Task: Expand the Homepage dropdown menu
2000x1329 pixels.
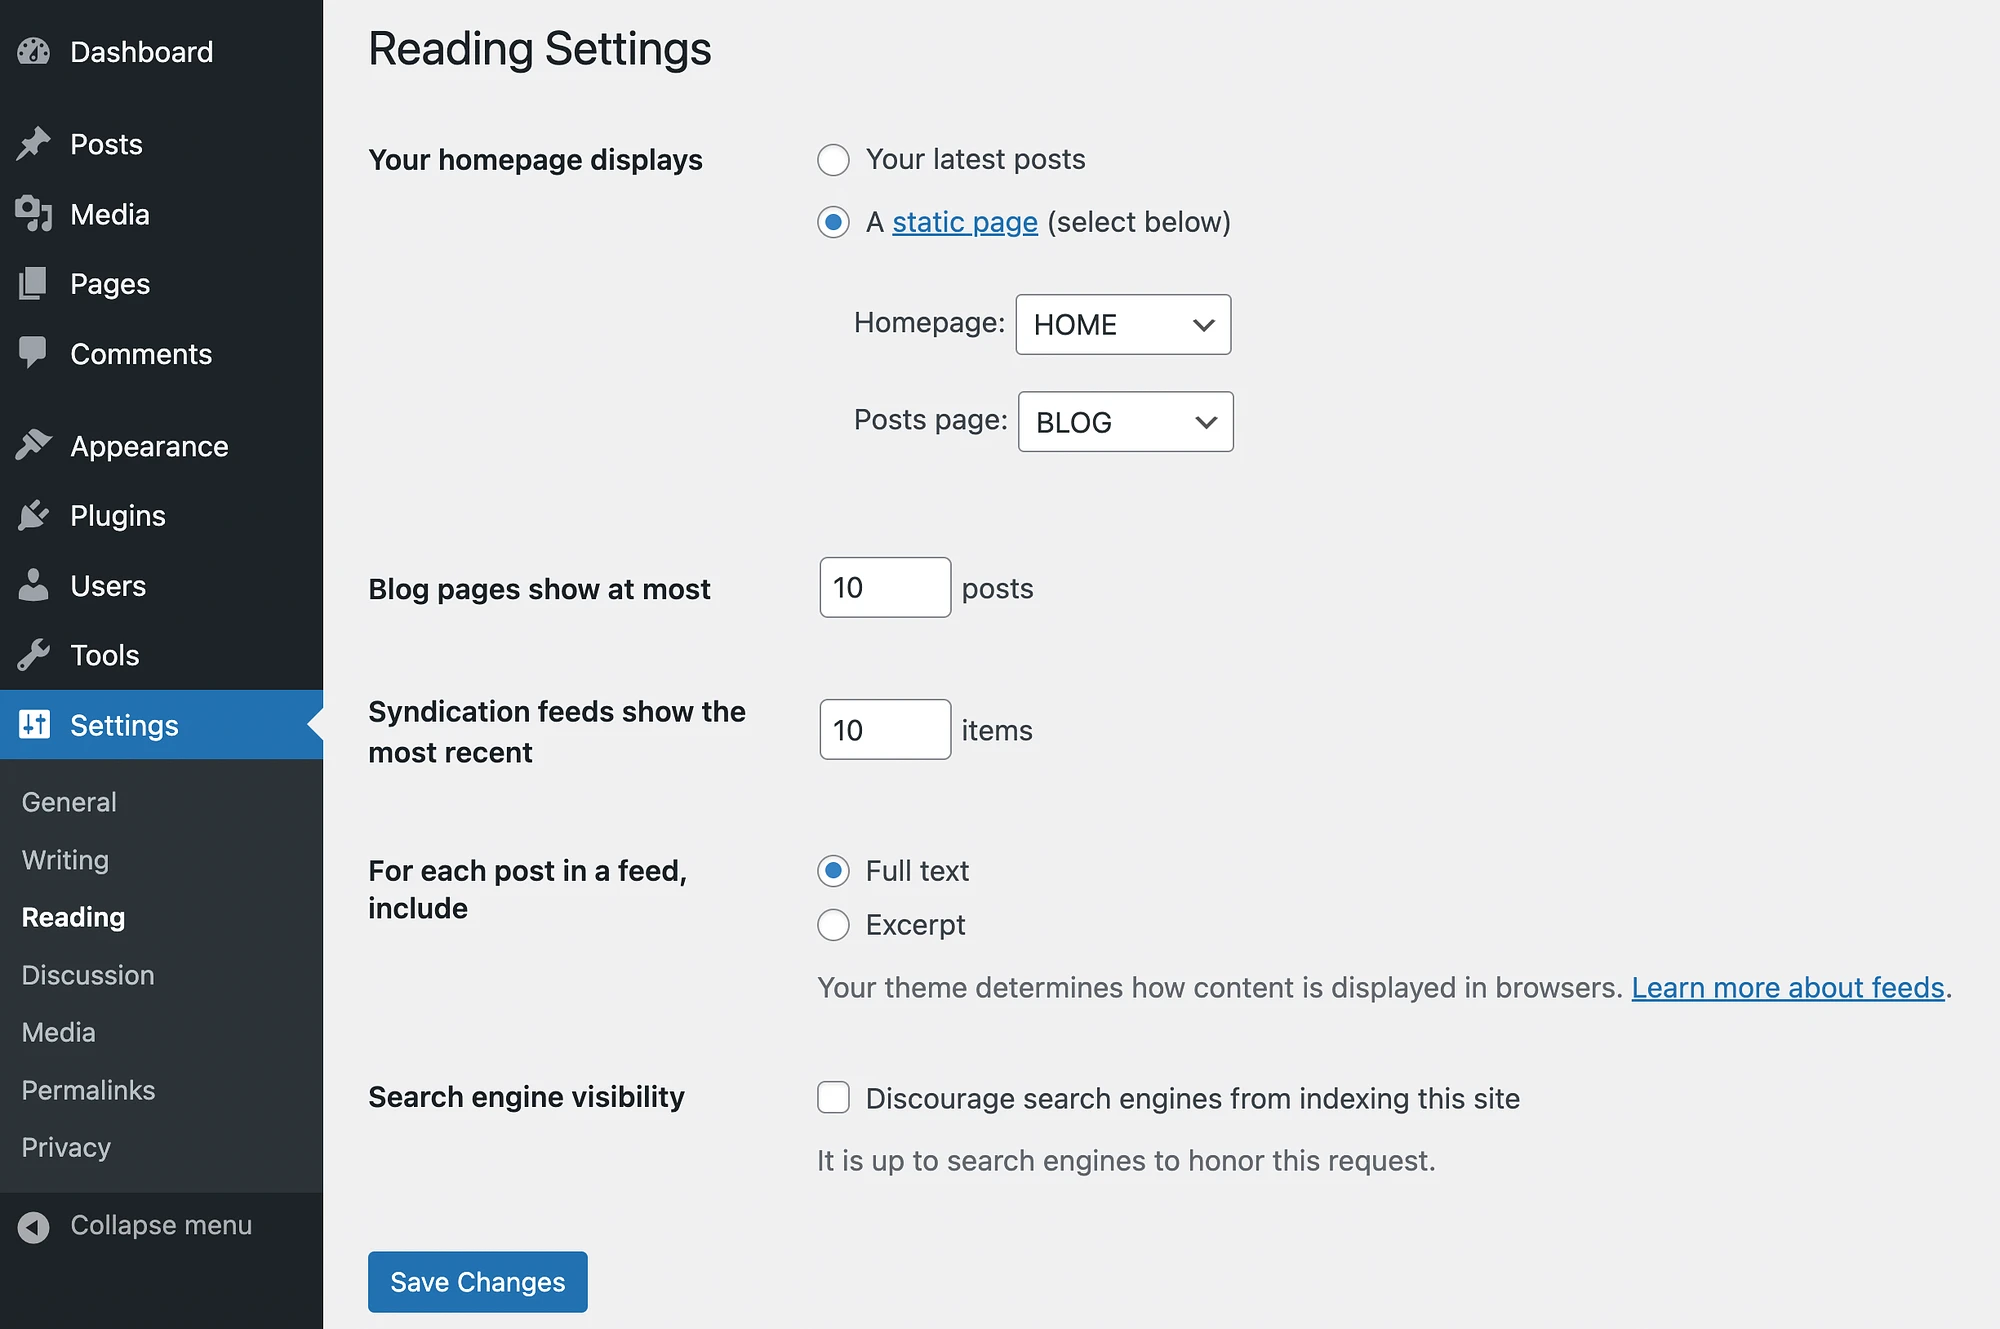Action: tap(1121, 323)
